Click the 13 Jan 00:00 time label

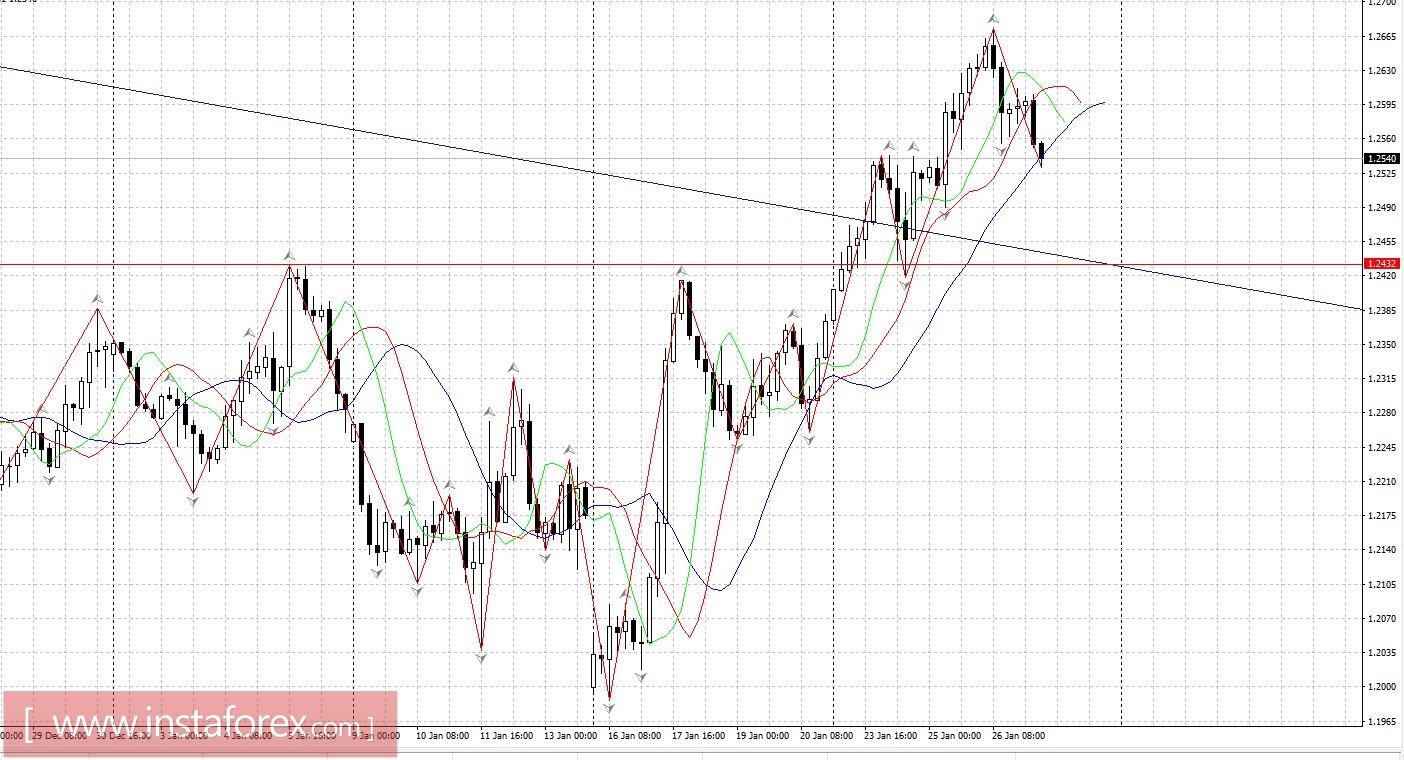coord(571,736)
